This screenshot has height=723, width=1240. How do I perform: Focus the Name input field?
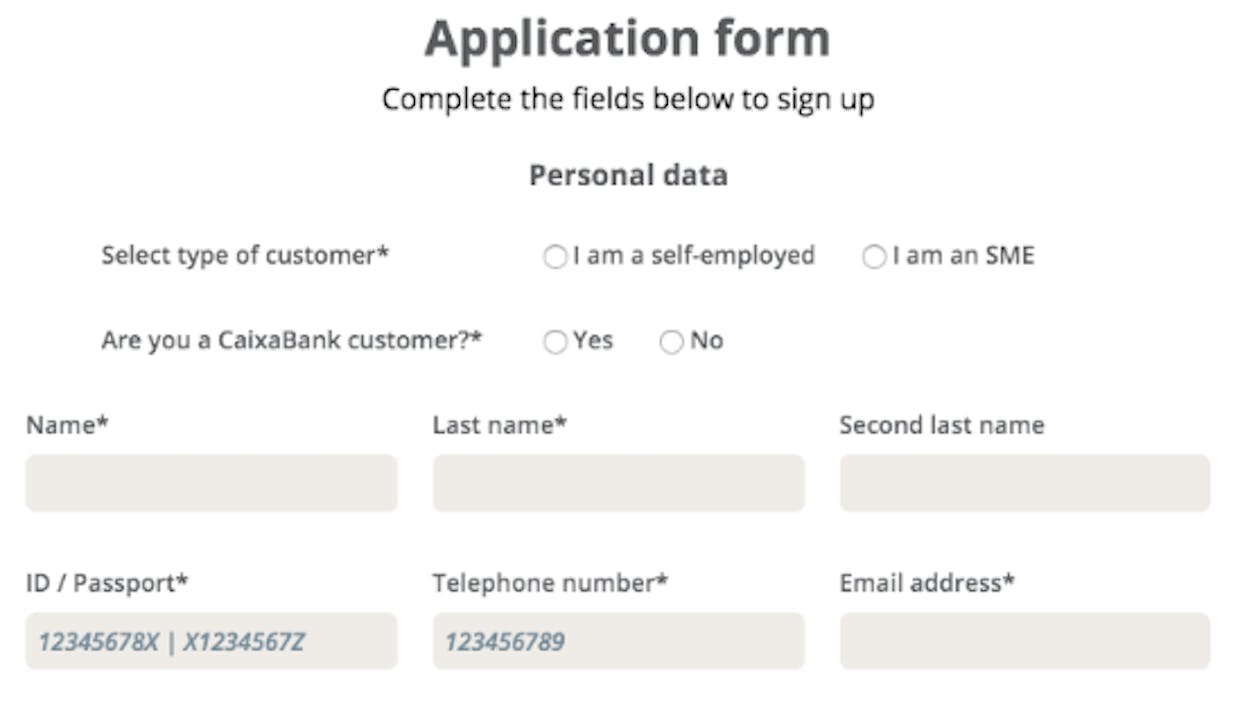[211, 483]
